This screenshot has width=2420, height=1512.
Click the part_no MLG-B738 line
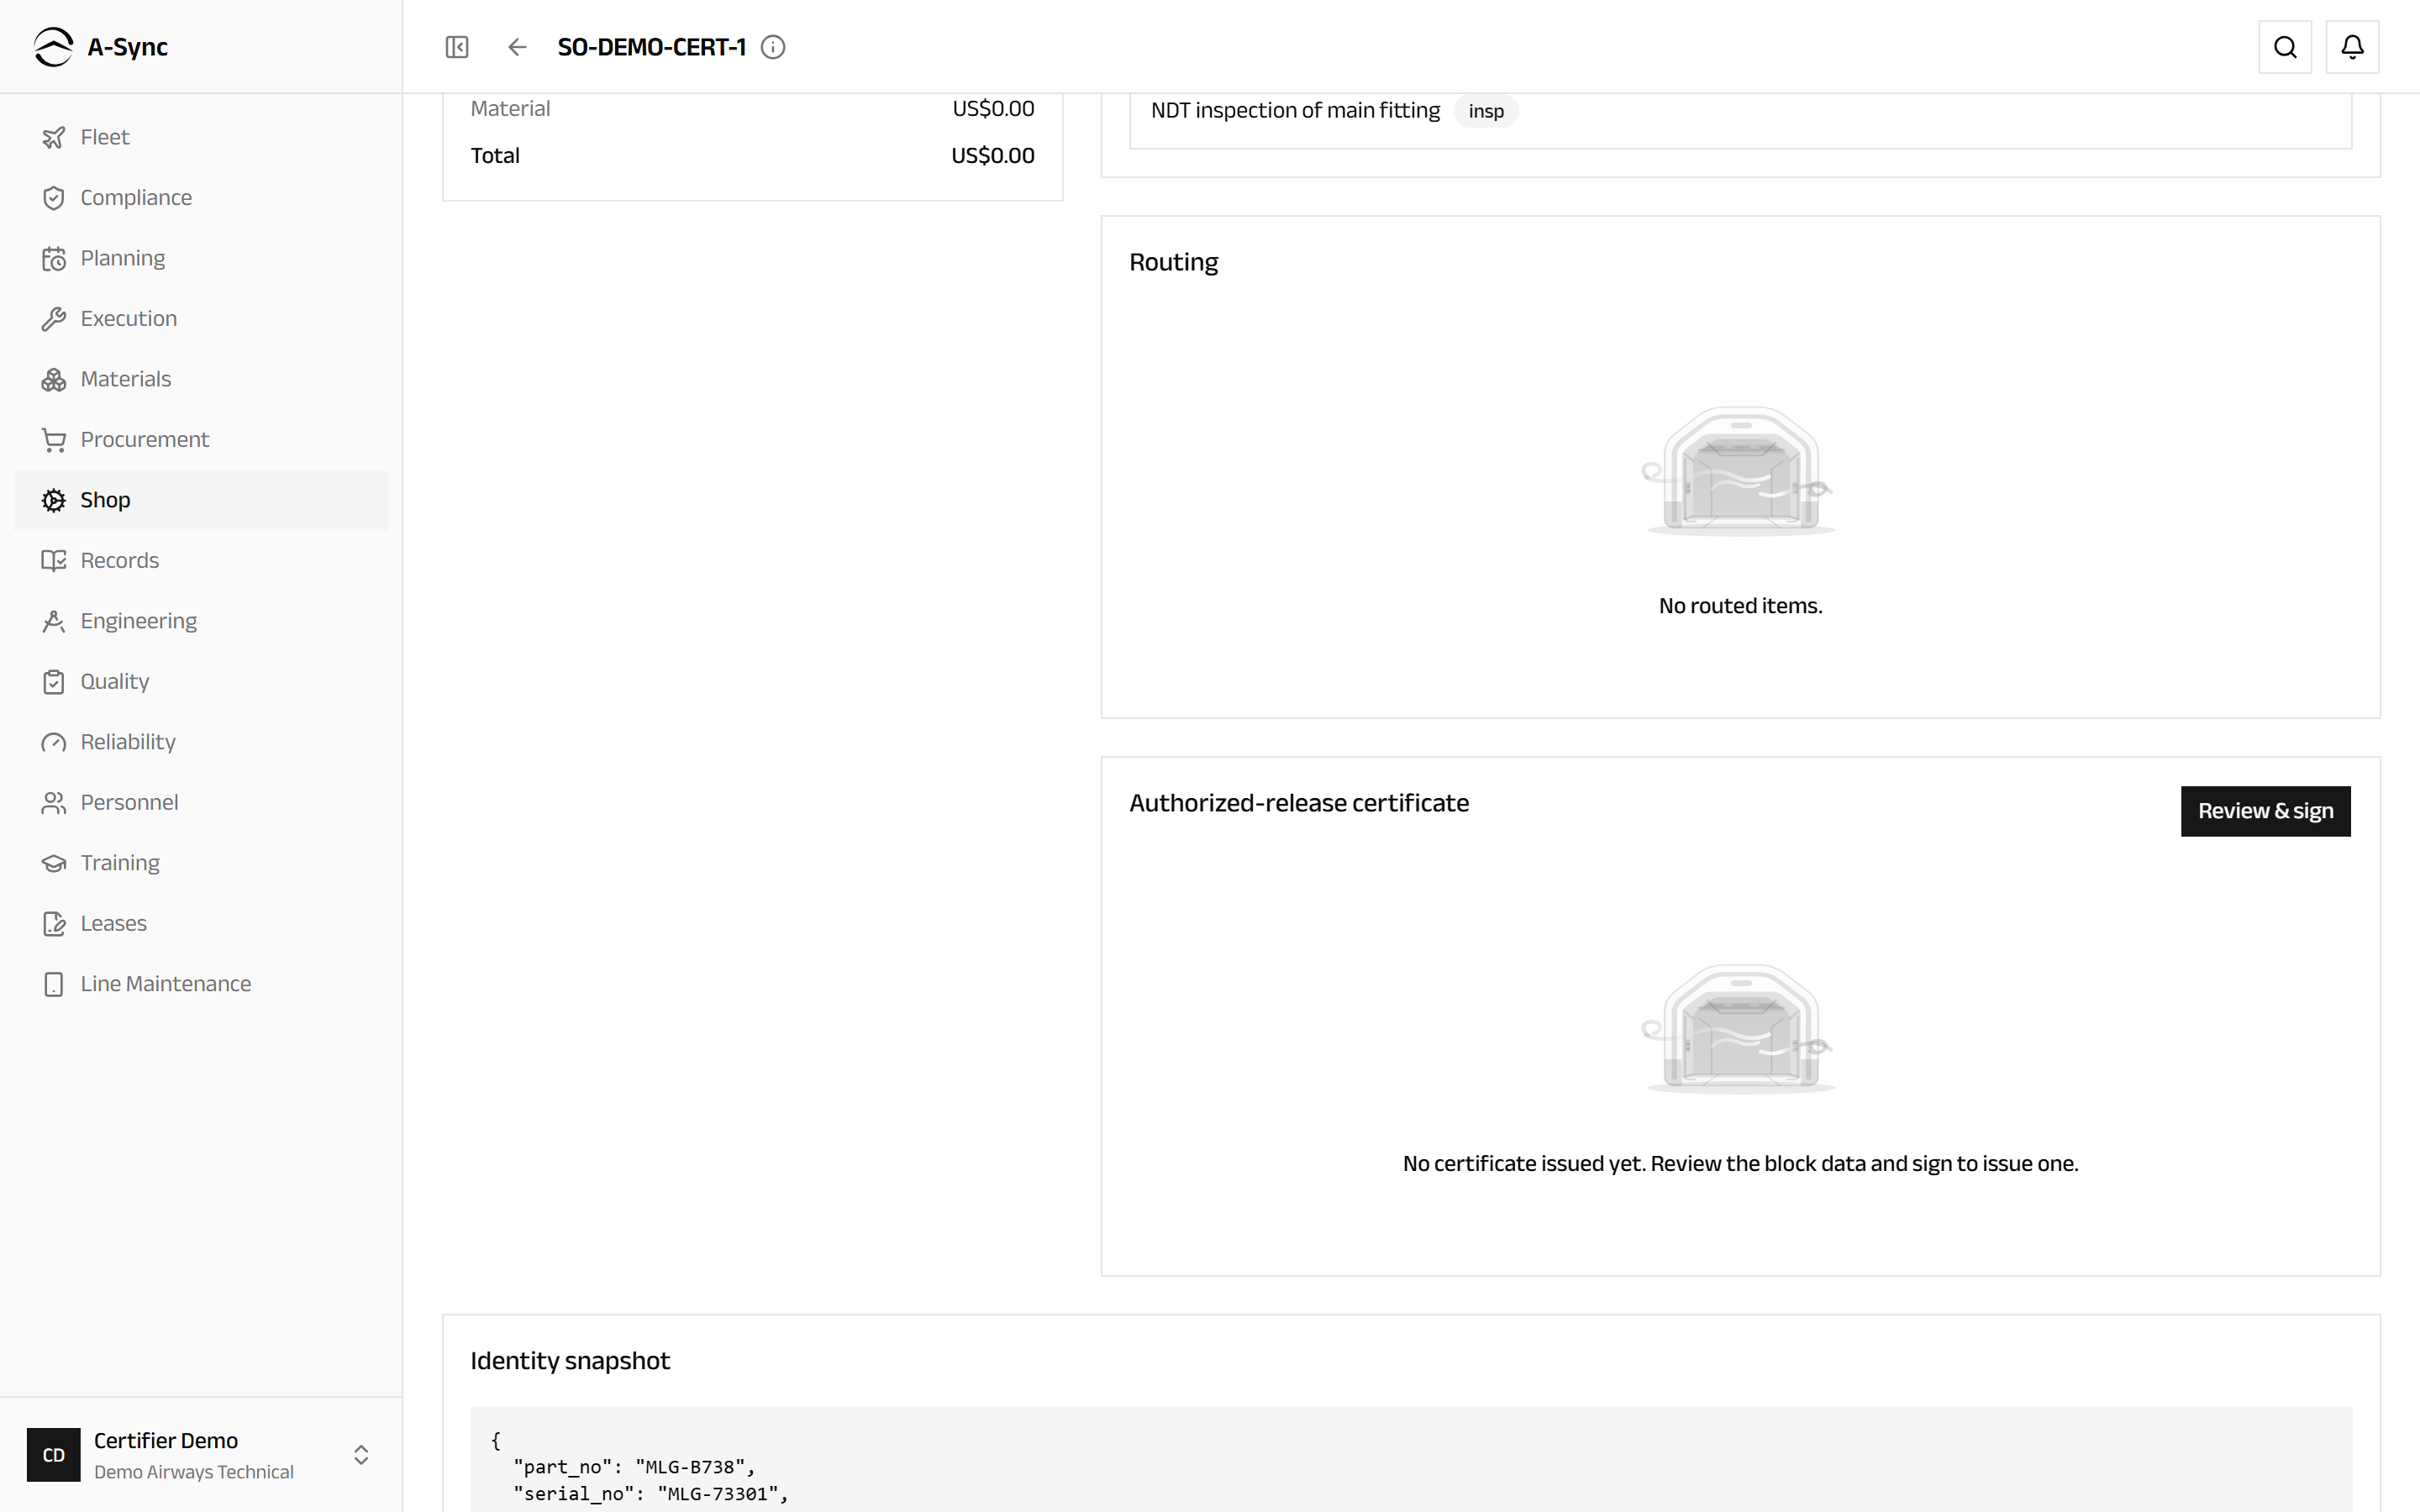click(634, 1467)
